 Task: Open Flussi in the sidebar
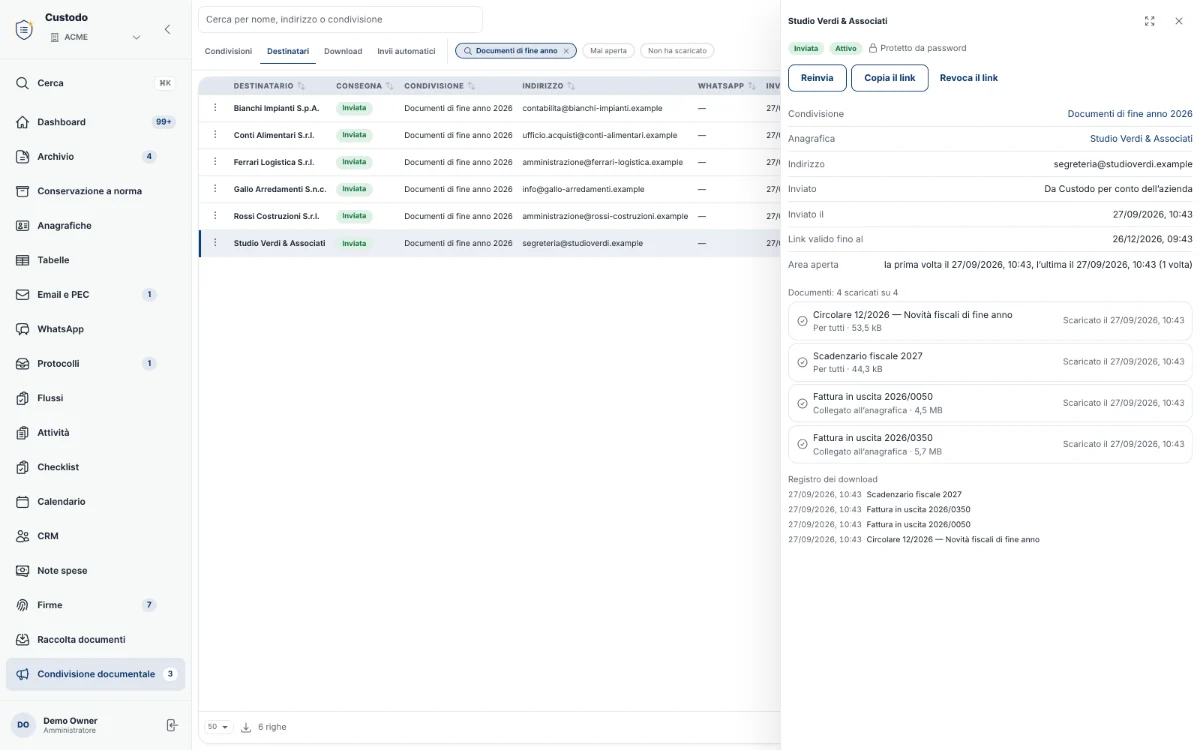click(95, 398)
